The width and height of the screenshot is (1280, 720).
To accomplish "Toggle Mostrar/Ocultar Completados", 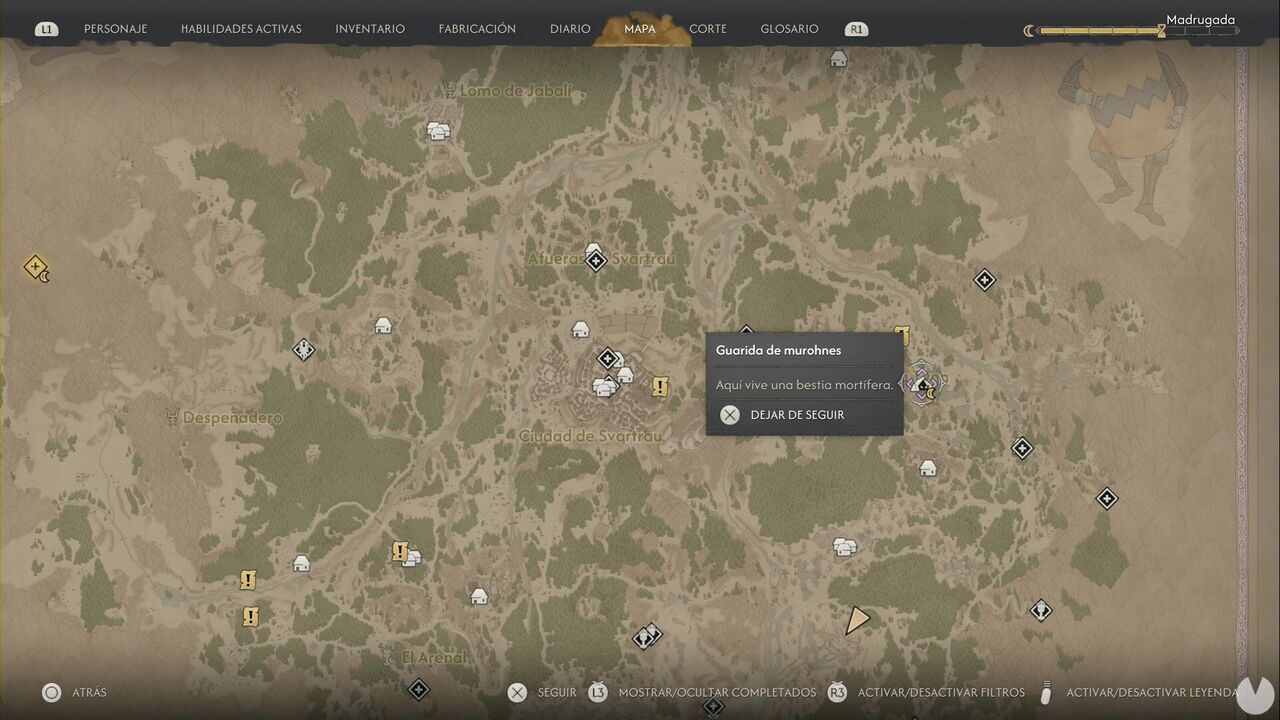I will tap(700, 692).
